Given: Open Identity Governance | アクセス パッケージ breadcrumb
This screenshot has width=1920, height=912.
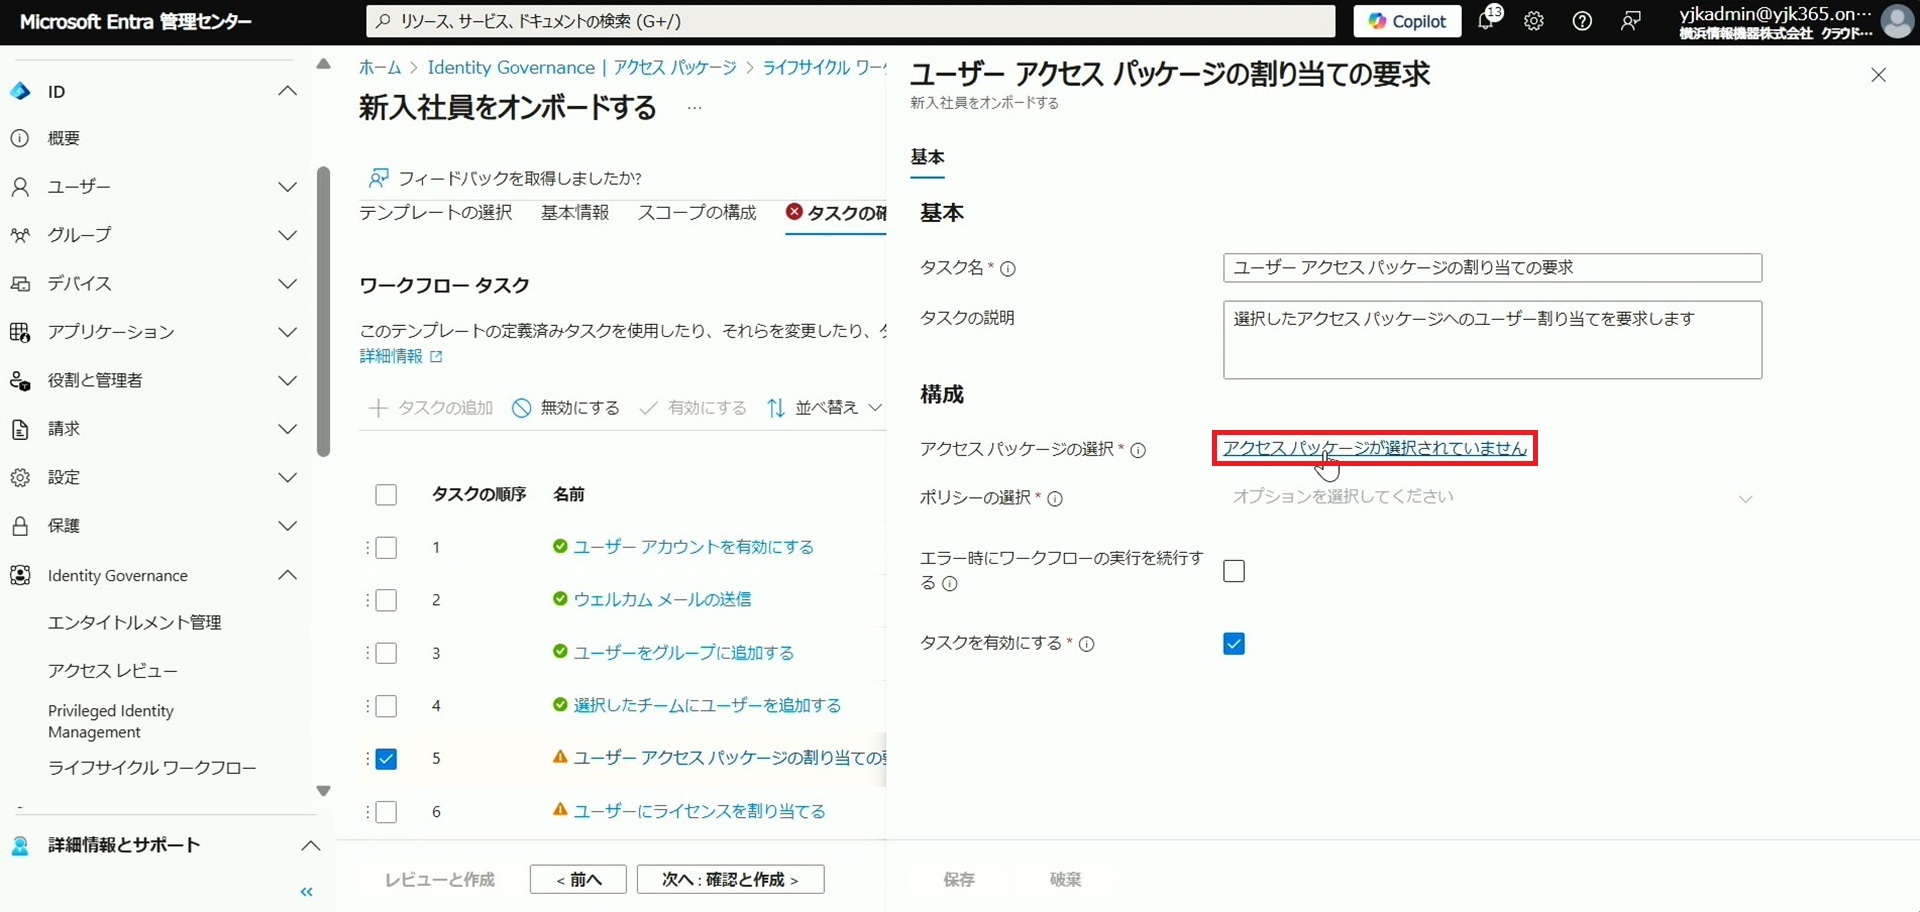Looking at the screenshot, I should coord(582,67).
